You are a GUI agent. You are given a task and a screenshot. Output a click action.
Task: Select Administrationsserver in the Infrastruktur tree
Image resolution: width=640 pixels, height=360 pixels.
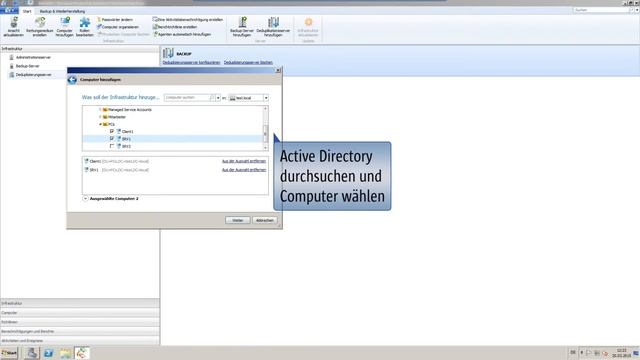click(33, 58)
